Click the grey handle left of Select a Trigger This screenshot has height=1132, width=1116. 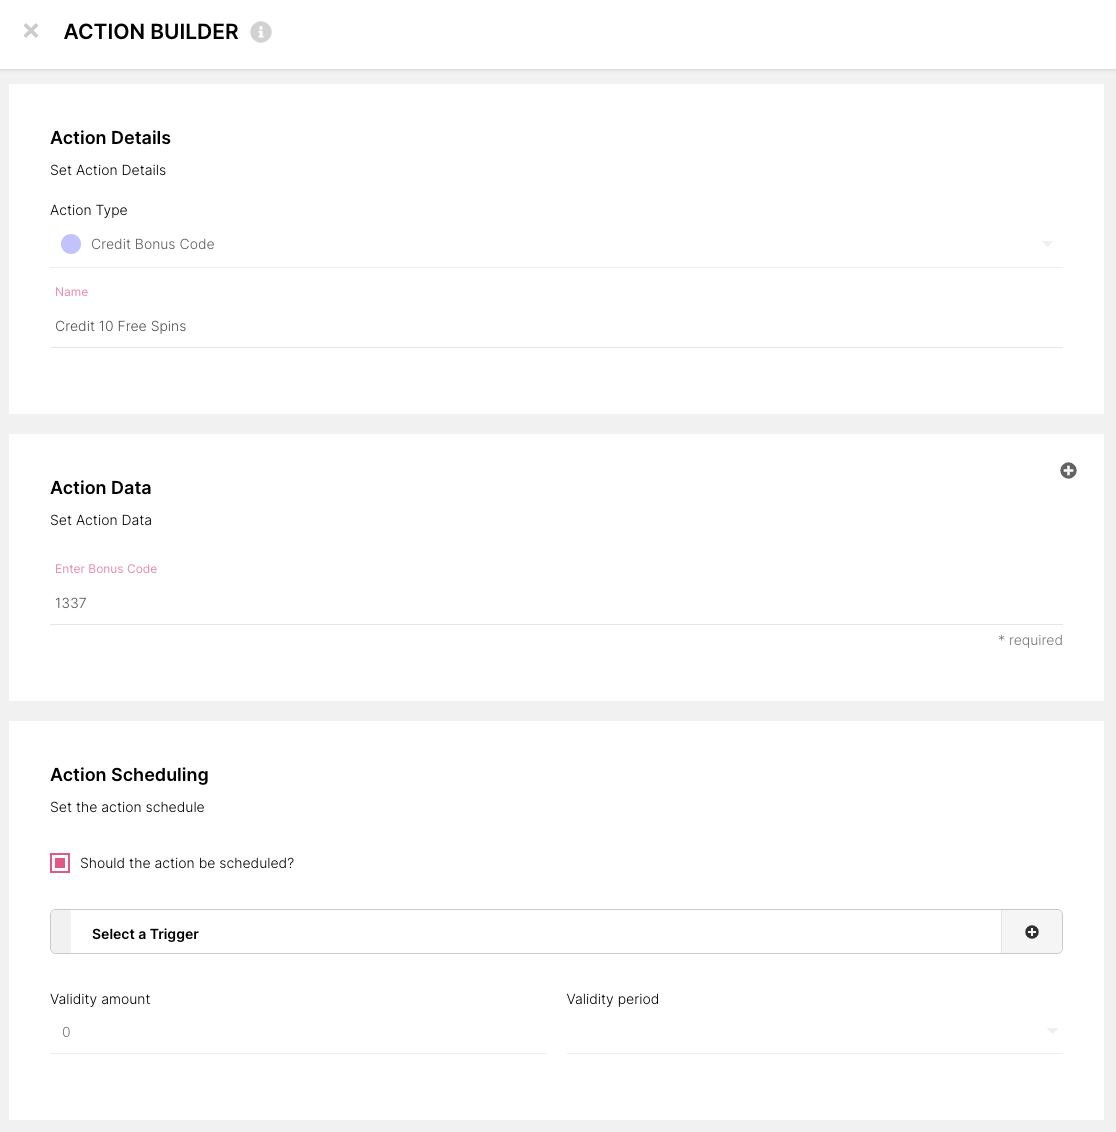61,932
